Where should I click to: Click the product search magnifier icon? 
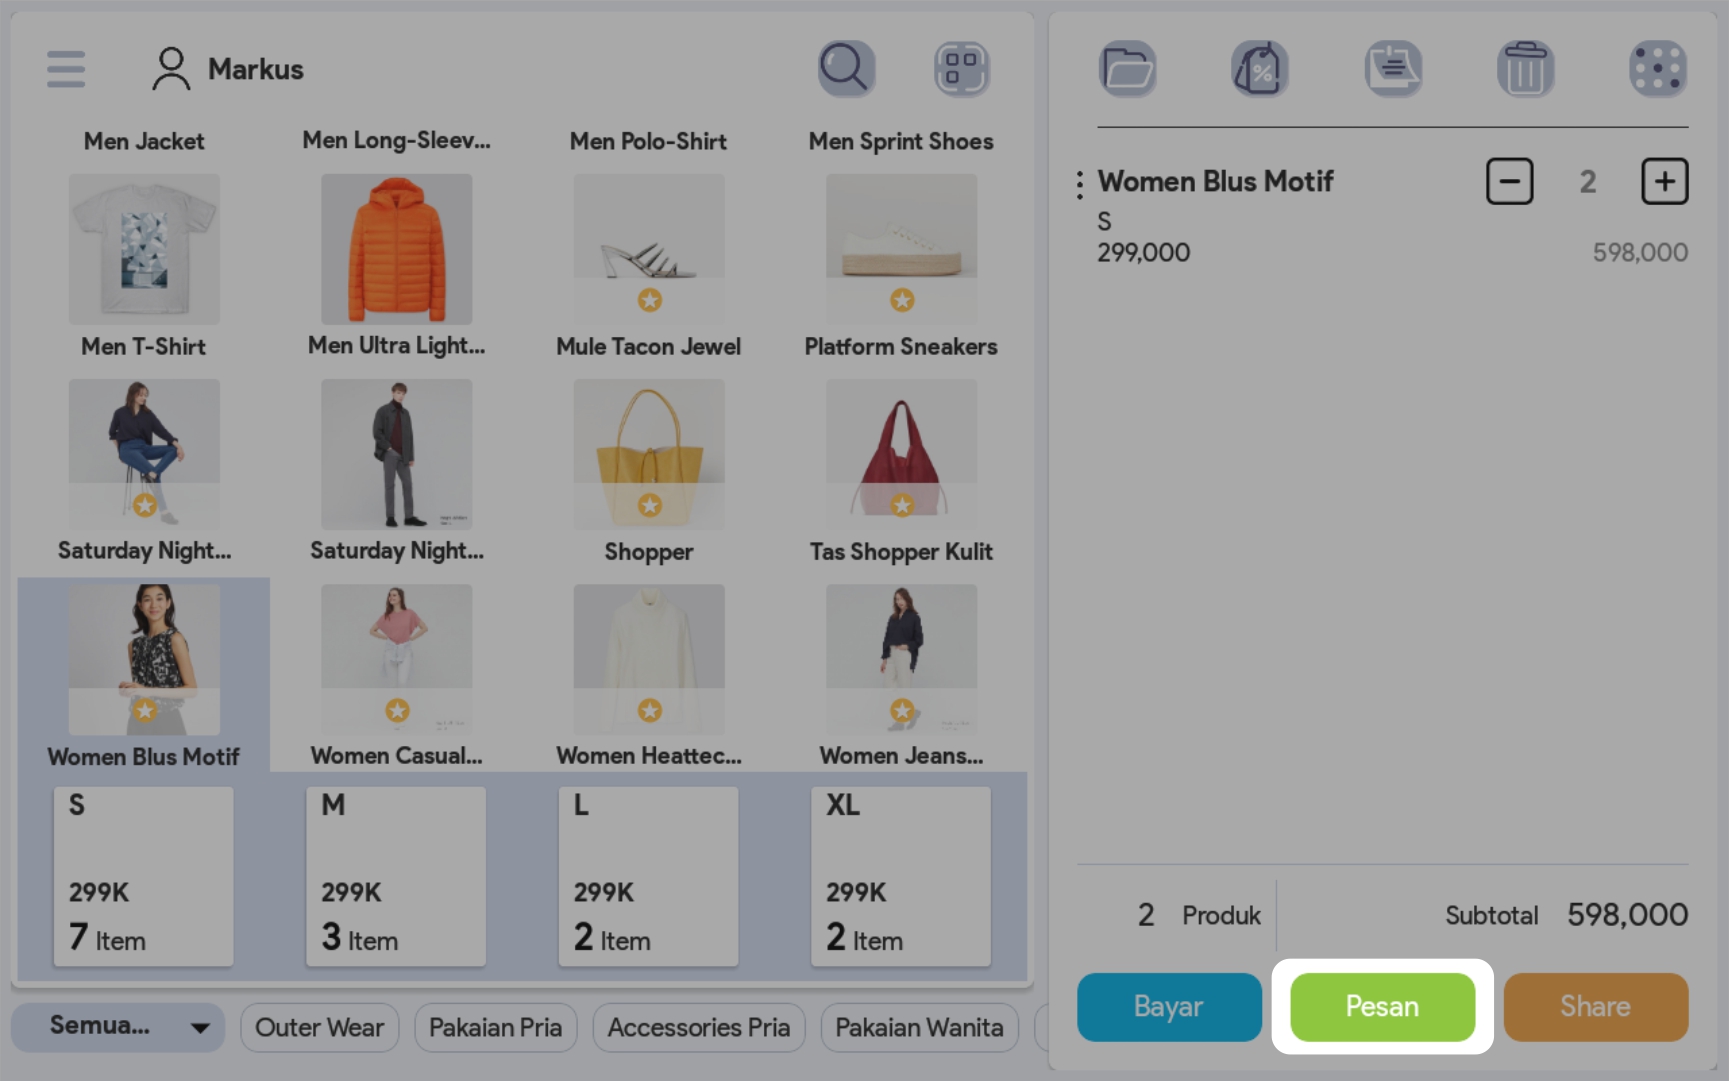click(x=847, y=69)
